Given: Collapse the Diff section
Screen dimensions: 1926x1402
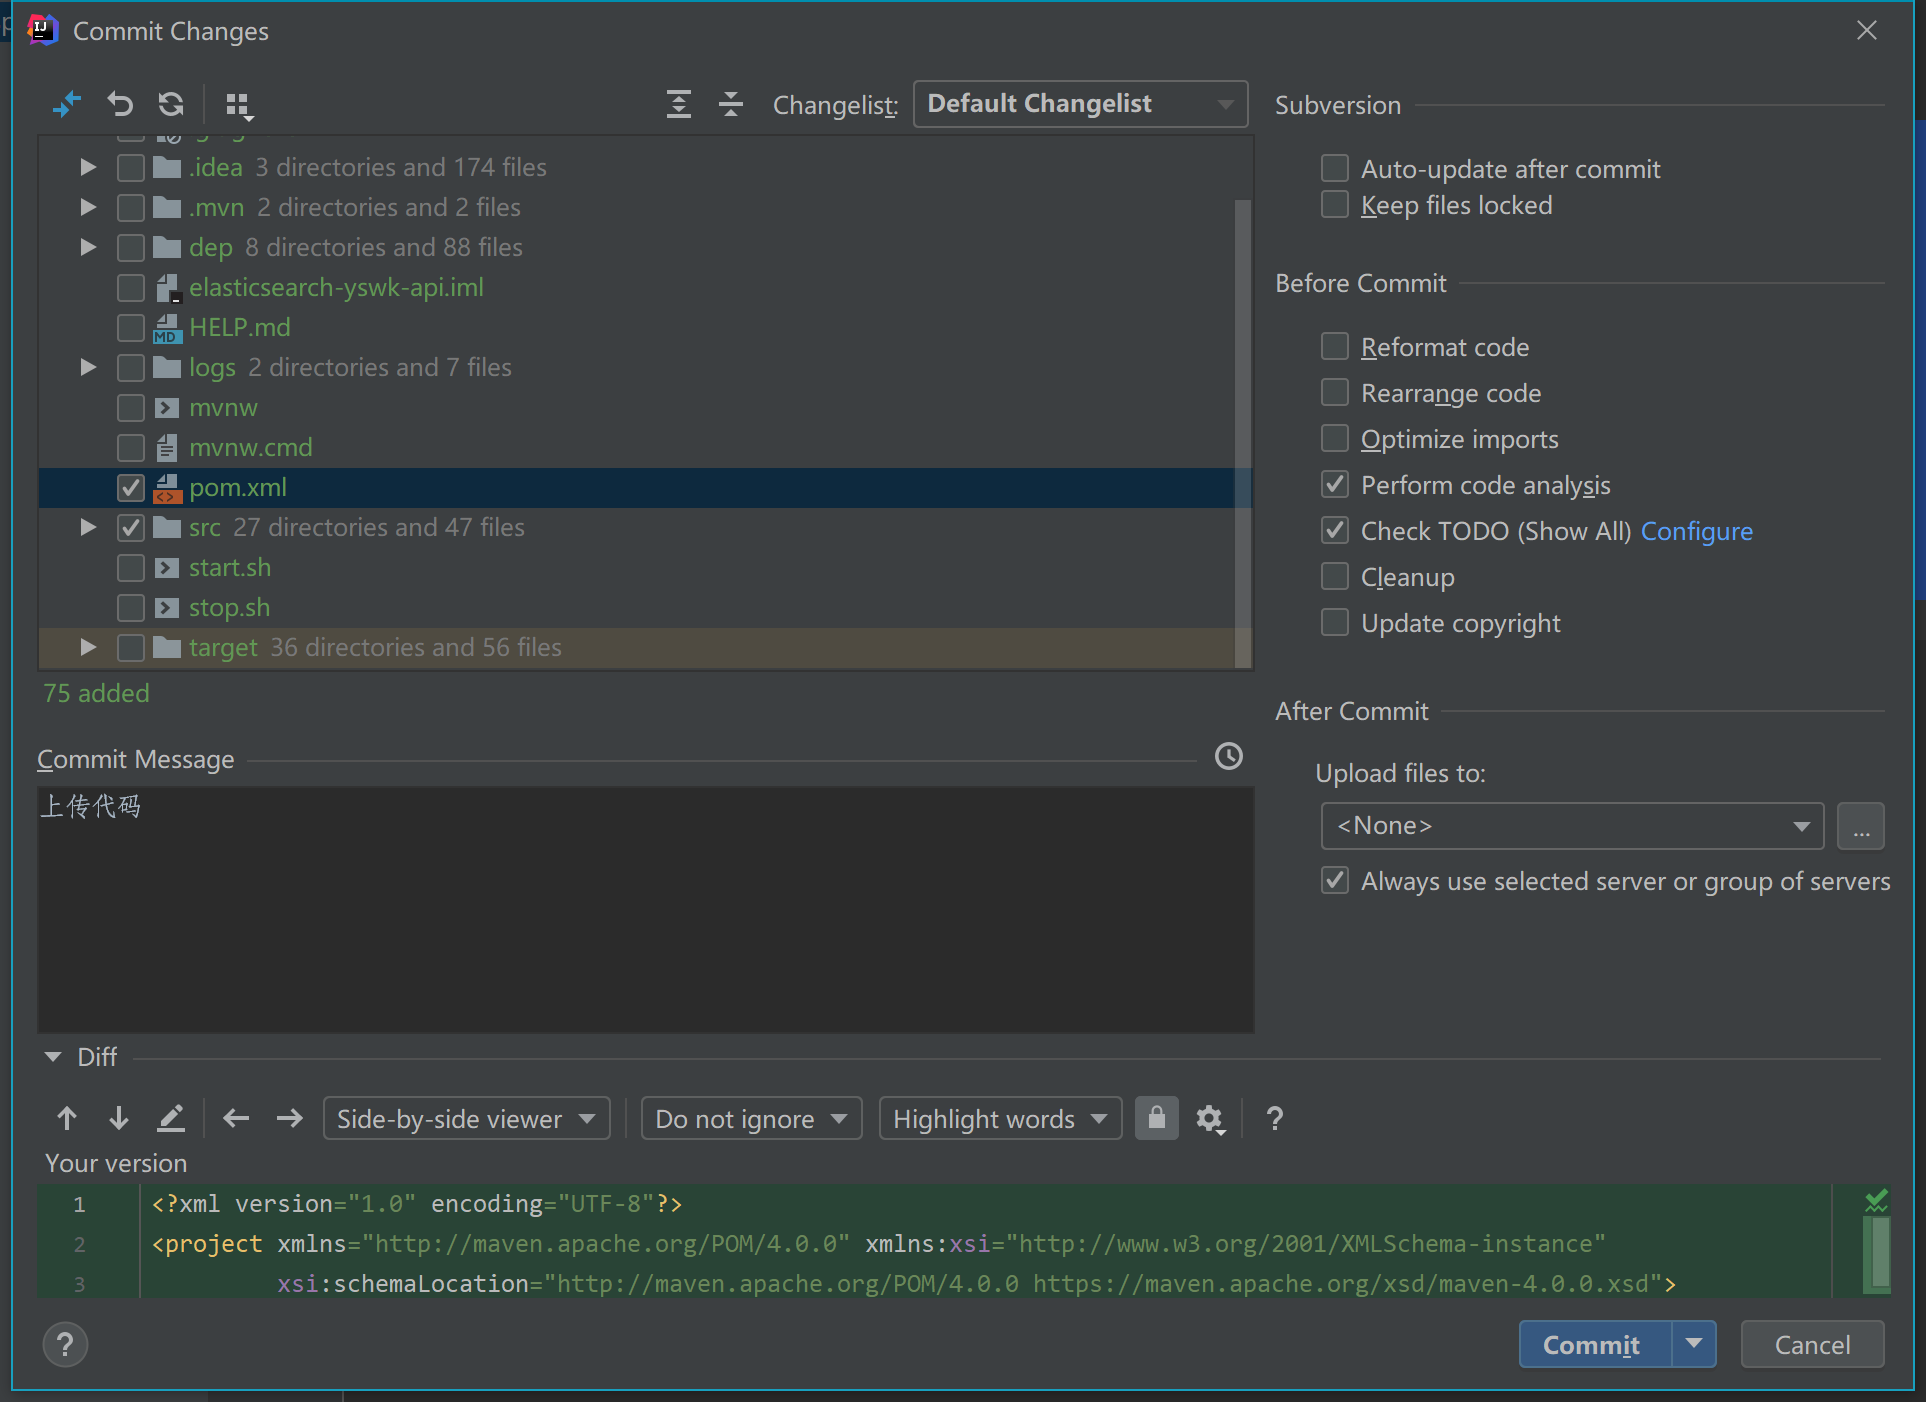Looking at the screenshot, I should pyautogui.click(x=53, y=1057).
